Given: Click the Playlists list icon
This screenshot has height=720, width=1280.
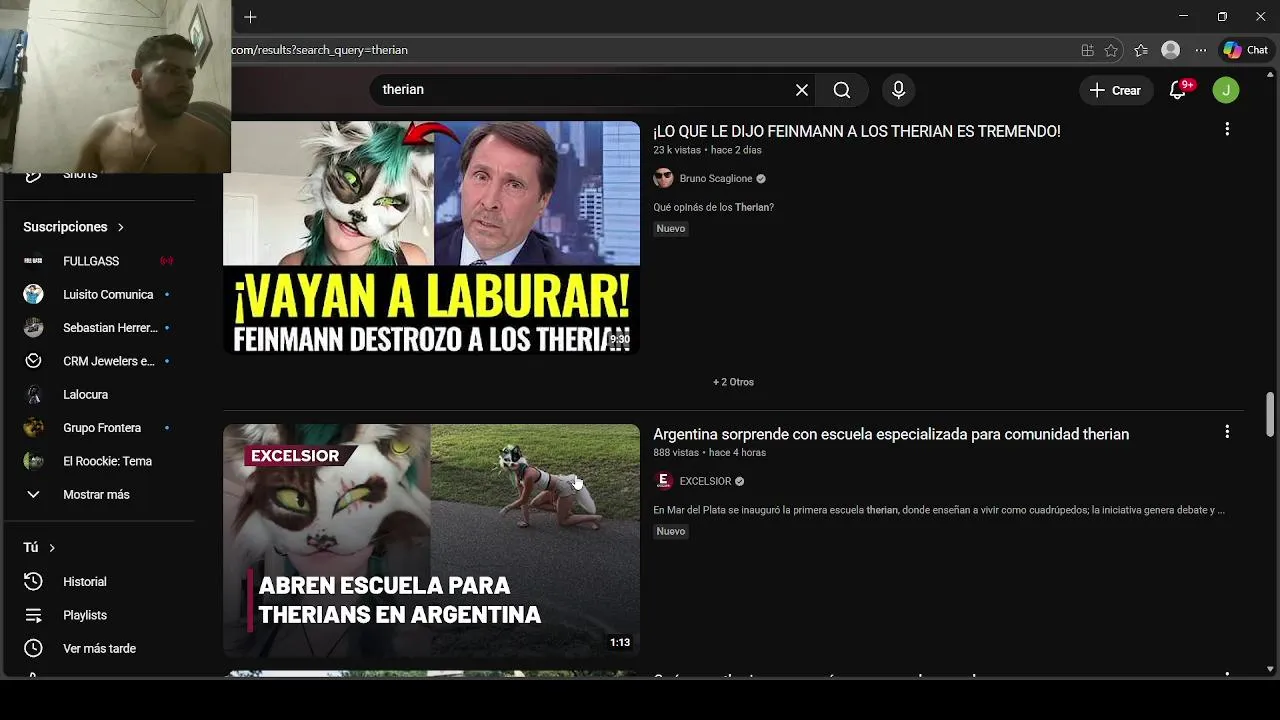Looking at the screenshot, I should [x=33, y=615].
